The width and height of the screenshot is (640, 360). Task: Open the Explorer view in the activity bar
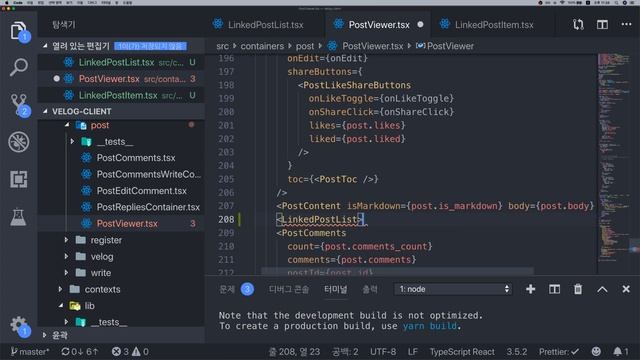(x=19, y=30)
